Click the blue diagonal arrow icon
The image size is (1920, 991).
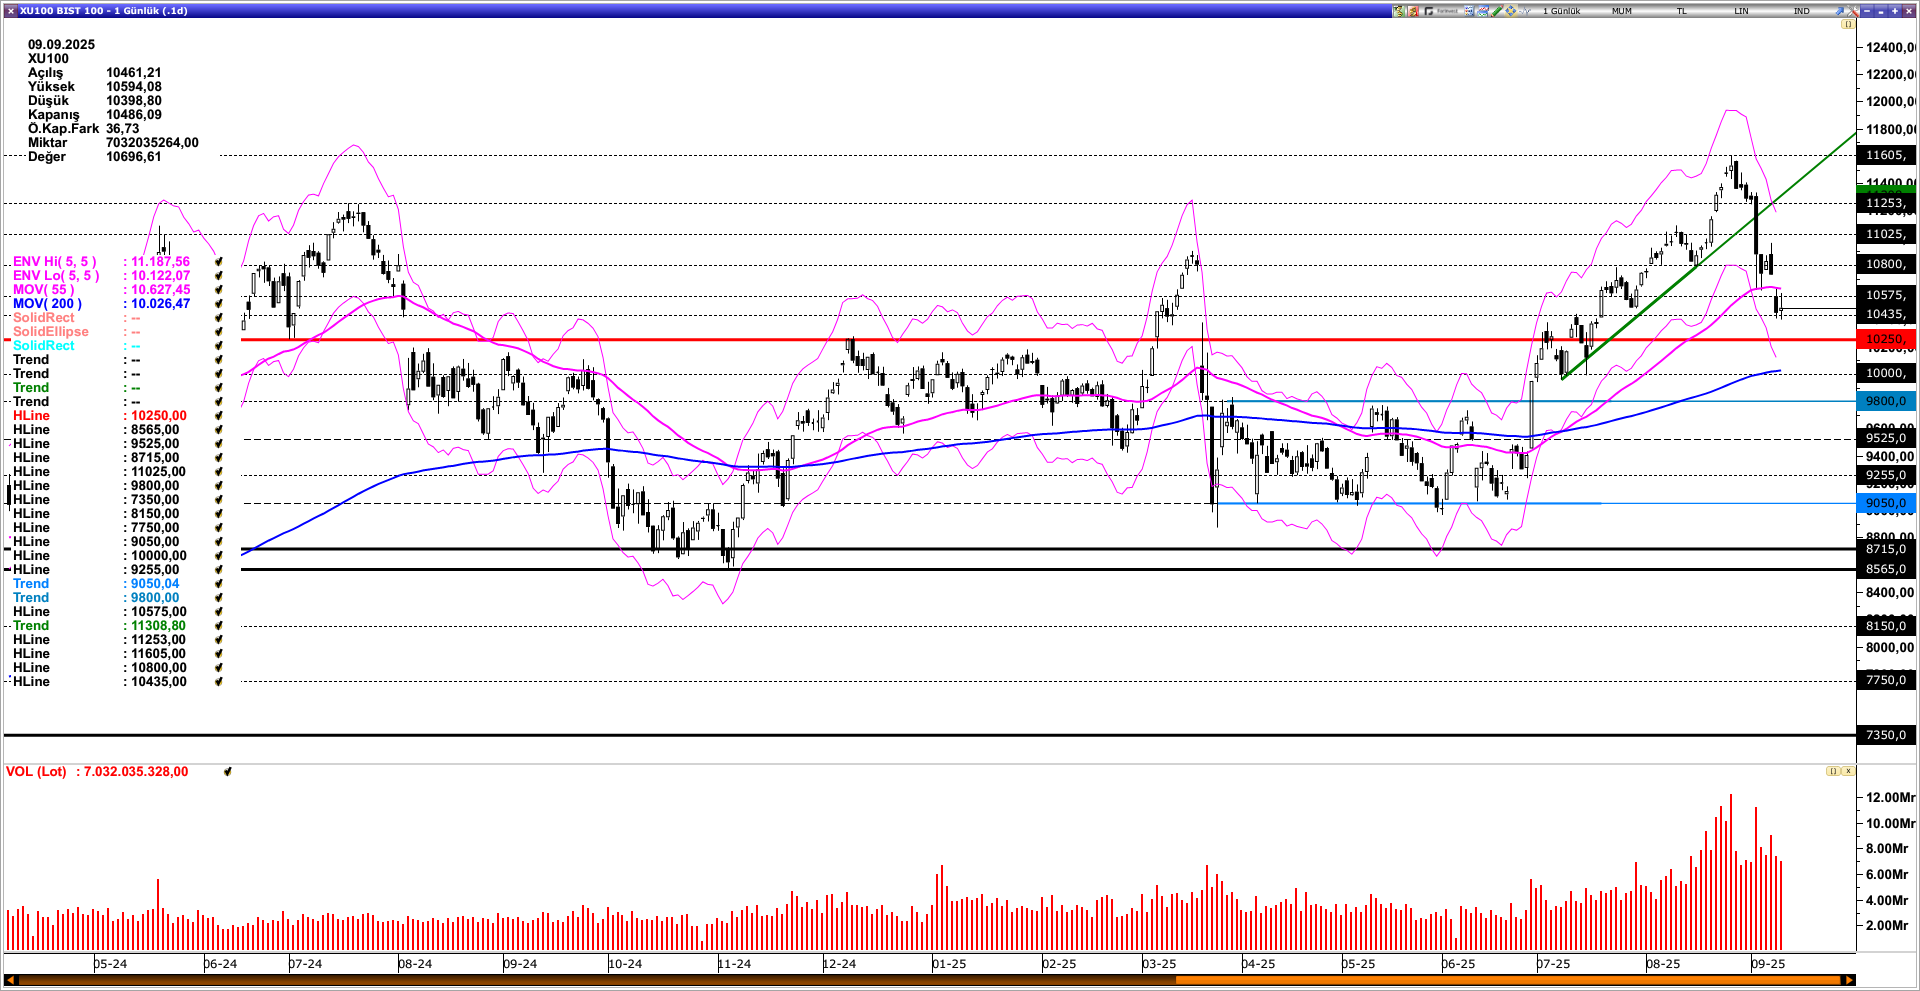click(x=1841, y=11)
